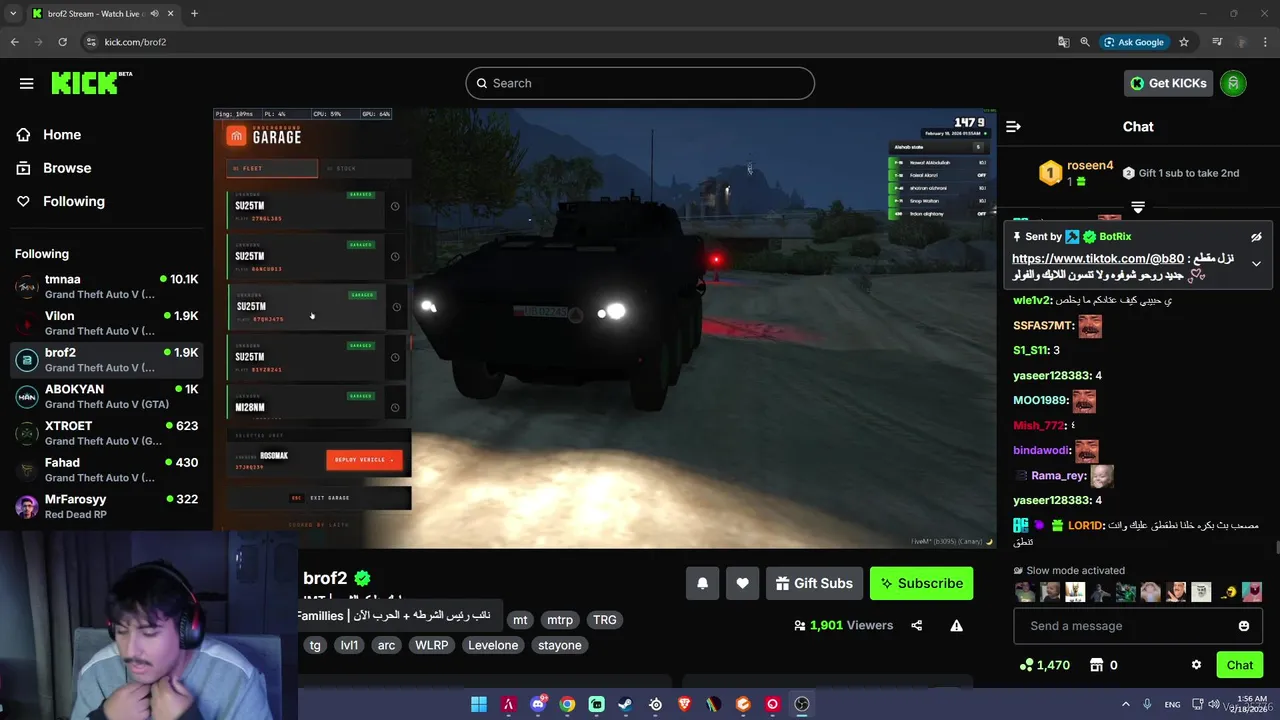Open Discord from taskbar

538,704
